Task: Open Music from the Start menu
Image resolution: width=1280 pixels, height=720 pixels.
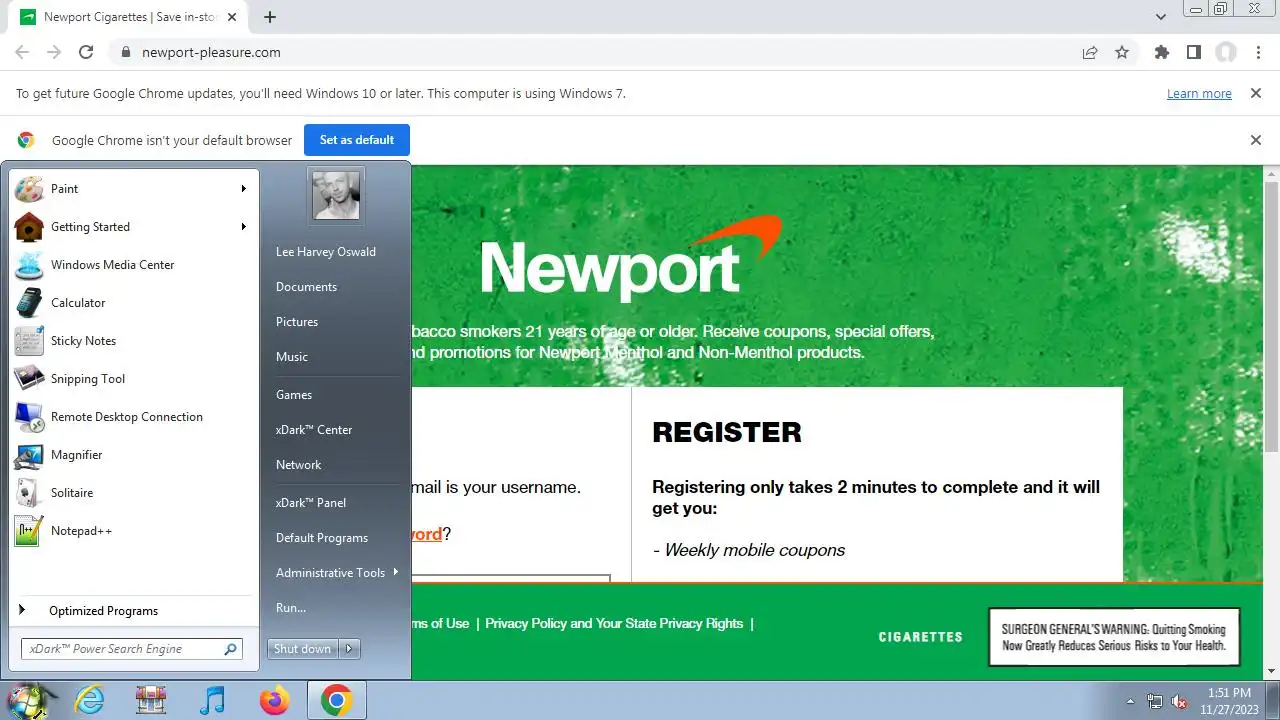Action: (x=292, y=357)
